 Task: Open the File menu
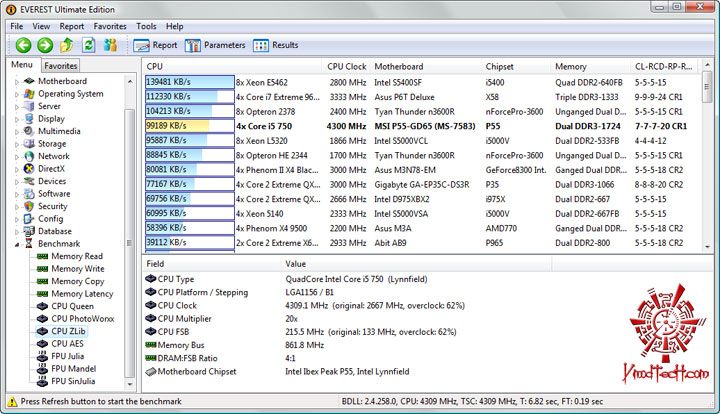coord(17,26)
